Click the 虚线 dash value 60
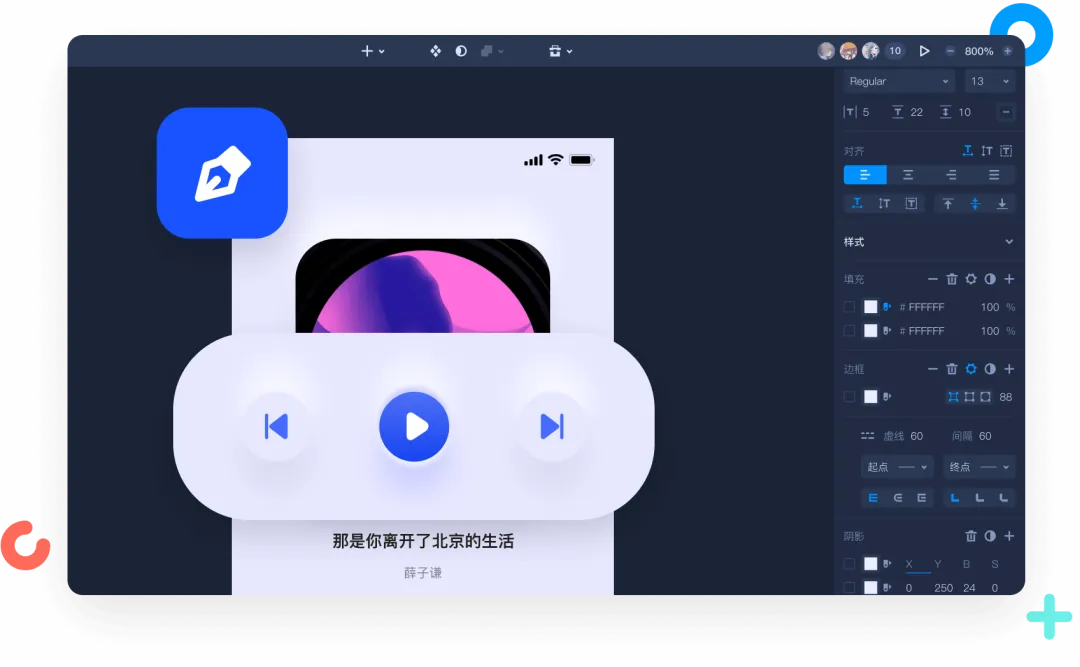 point(917,436)
